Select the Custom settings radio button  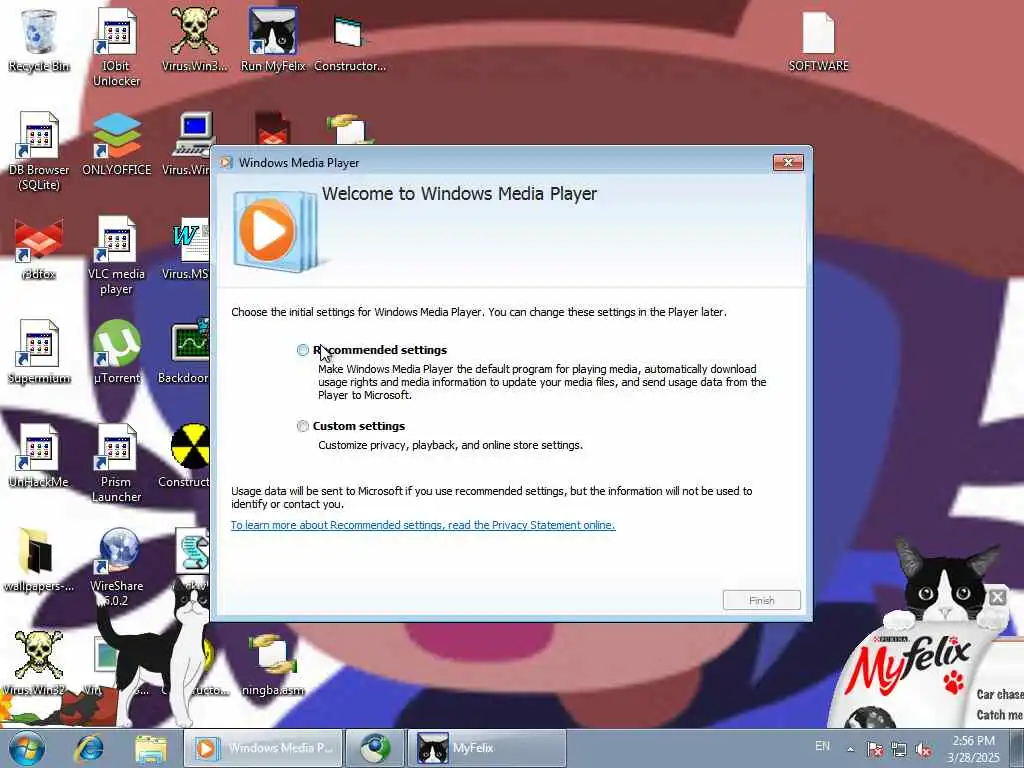click(x=302, y=426)
